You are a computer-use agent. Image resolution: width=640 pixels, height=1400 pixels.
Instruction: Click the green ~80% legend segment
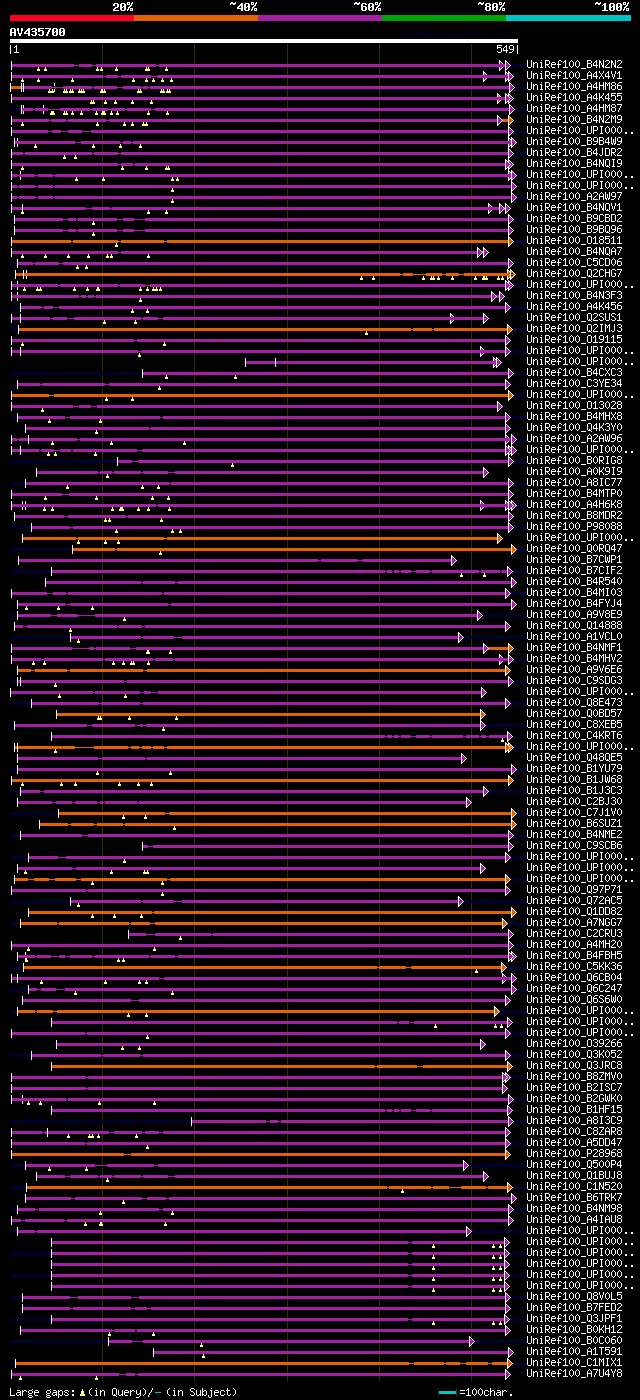pyautogui.click(x=444, y=18)
